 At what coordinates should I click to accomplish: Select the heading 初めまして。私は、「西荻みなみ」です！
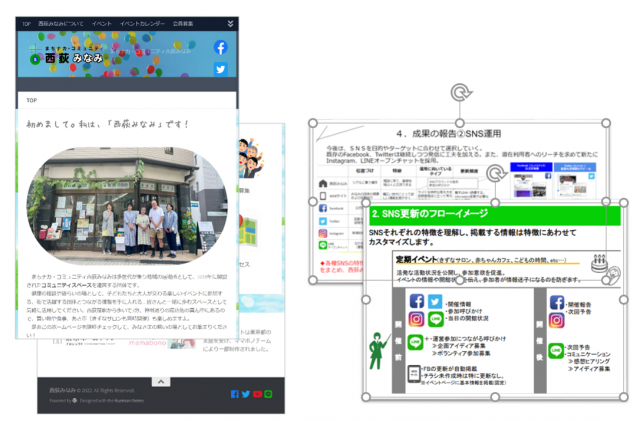(107, 124)
